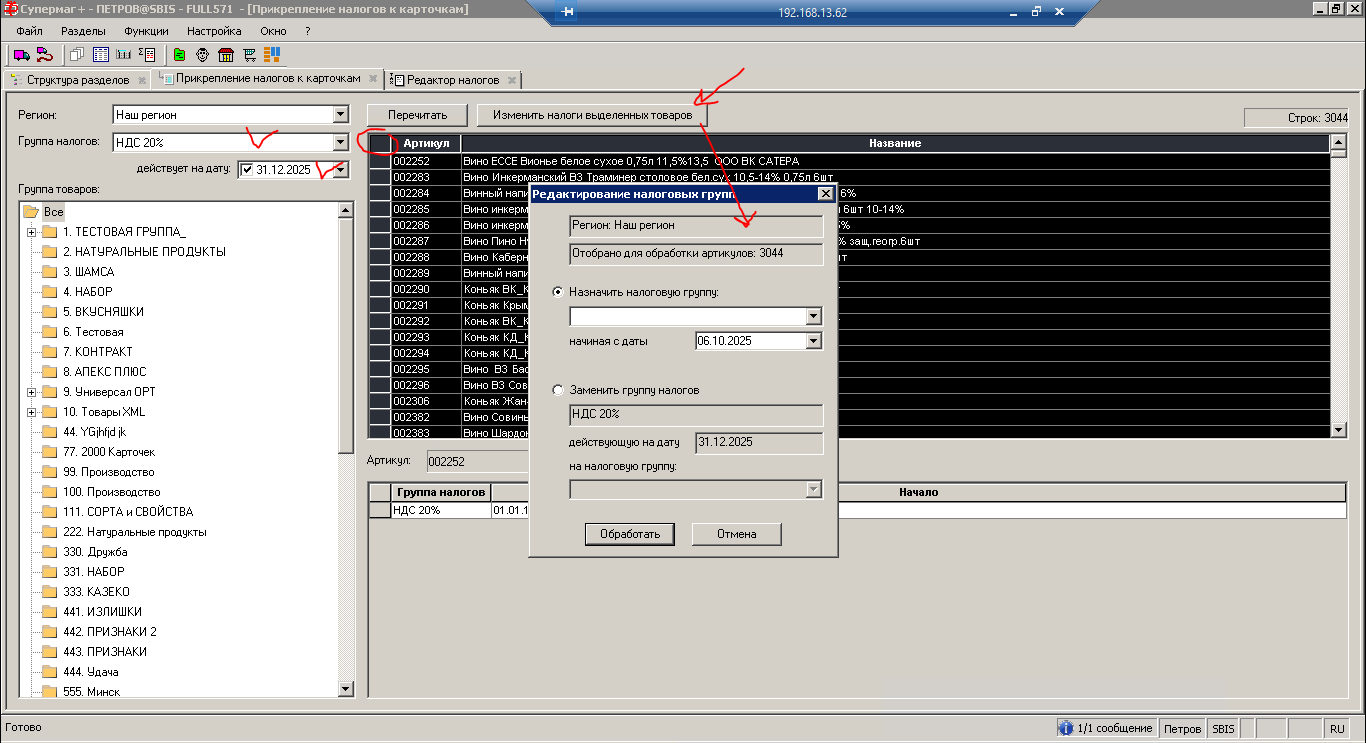The width and height of the screenshot is (1366, 743).
Task: Click the pink truck toolbar icon
Action: point(20,54)
